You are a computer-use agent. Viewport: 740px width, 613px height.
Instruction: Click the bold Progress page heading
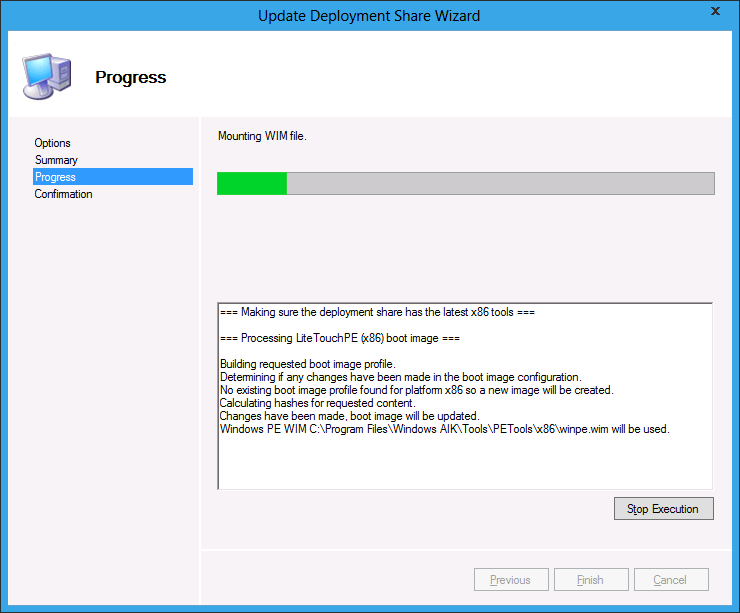click(130, 77)
